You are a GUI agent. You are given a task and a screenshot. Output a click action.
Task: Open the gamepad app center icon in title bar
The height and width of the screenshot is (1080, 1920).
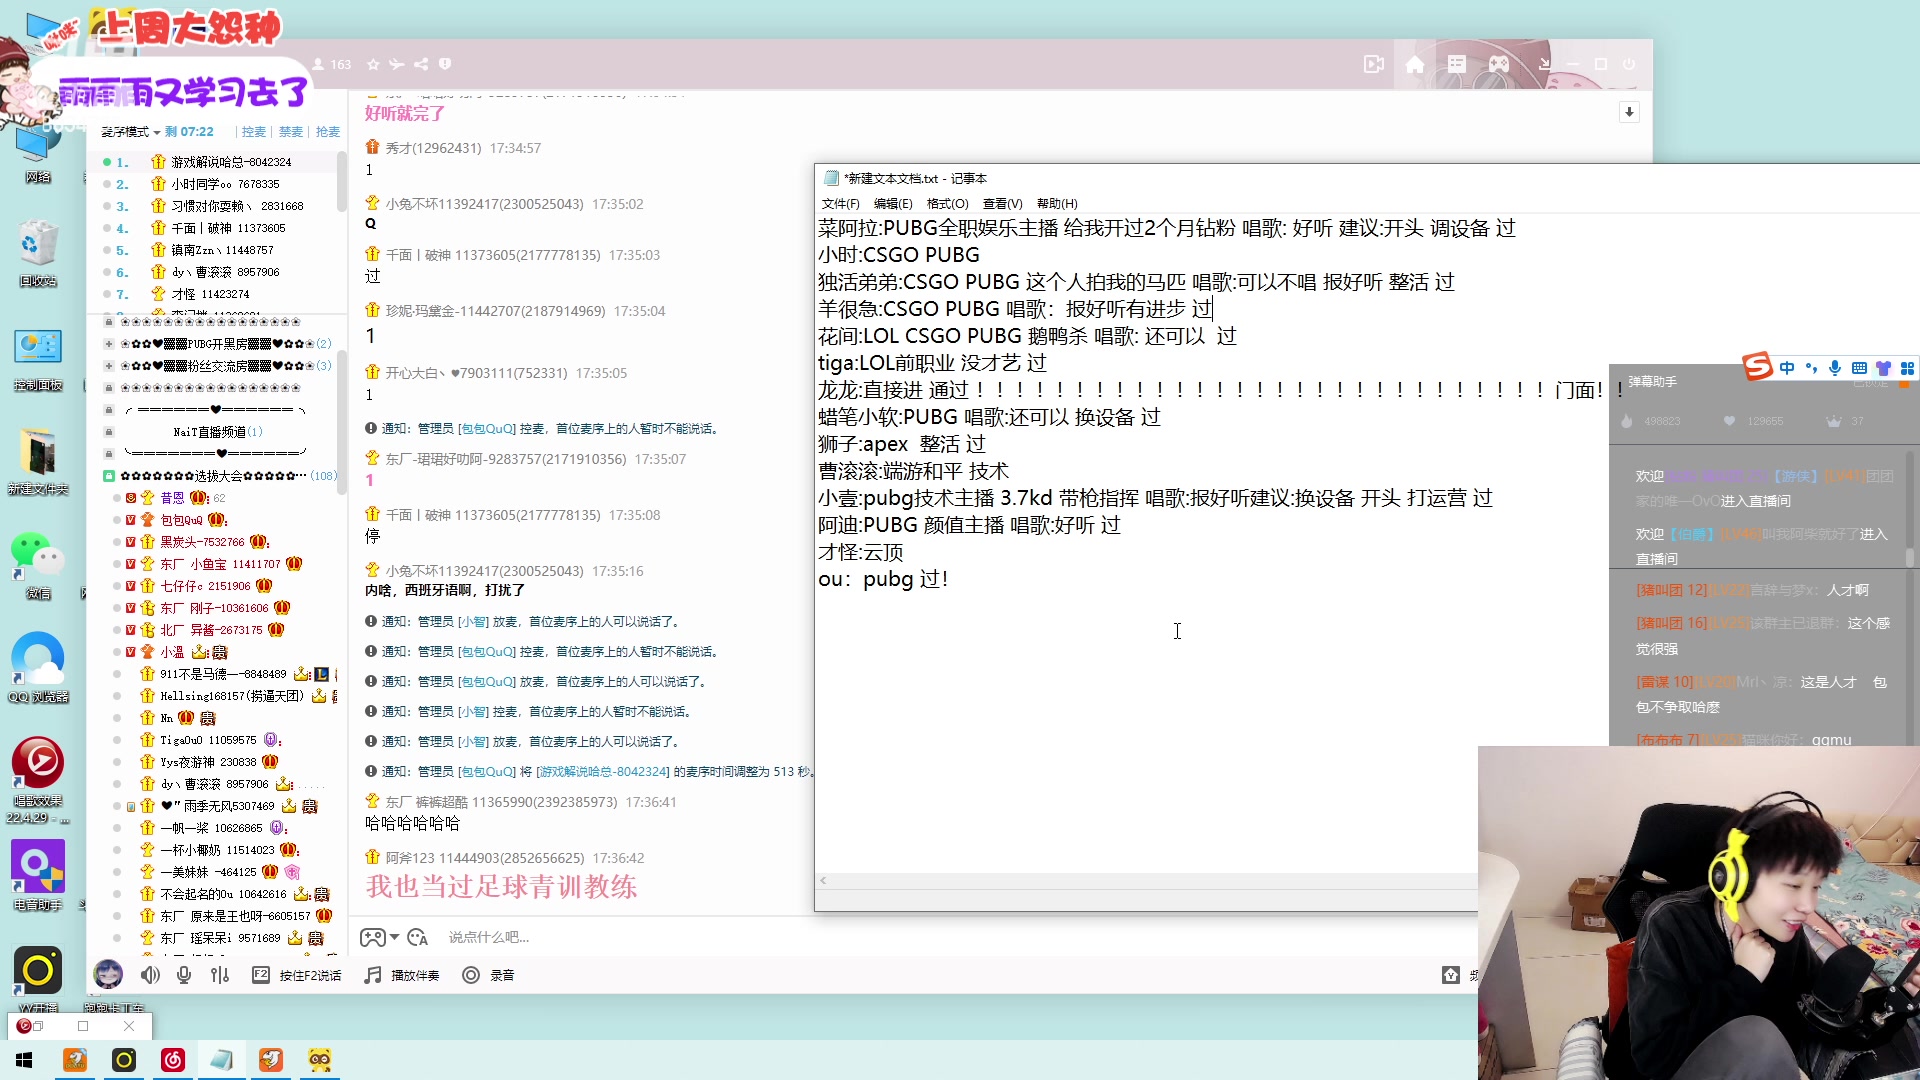1499,64
